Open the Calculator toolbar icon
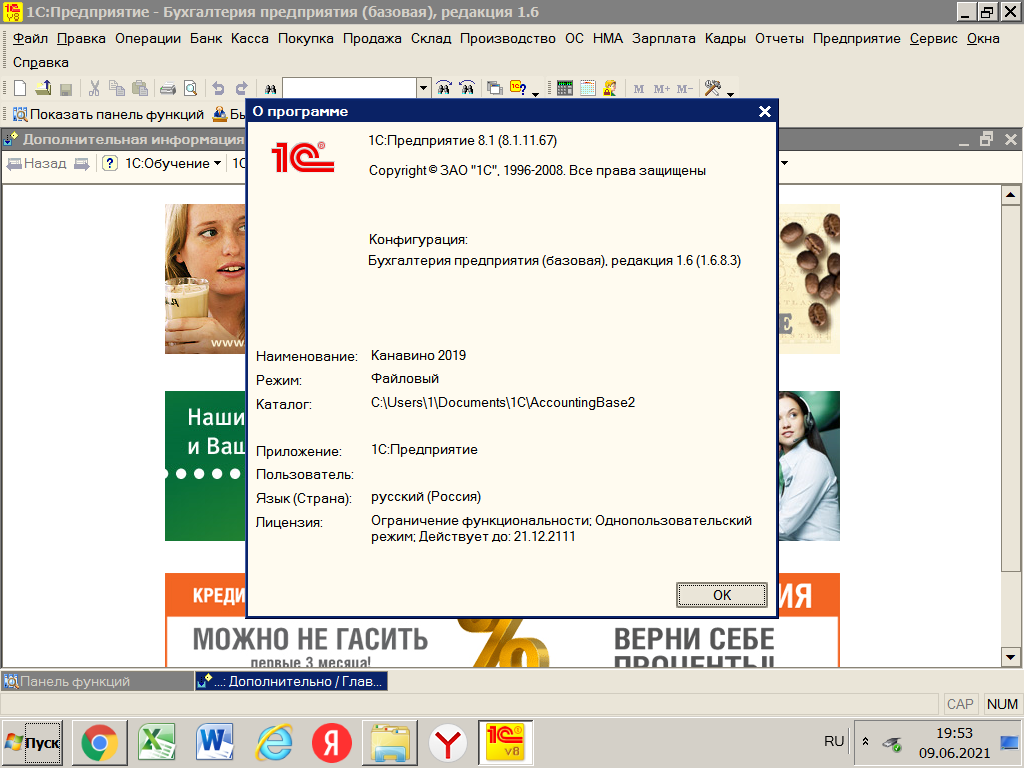This screenshot has width=1024, height=768. coord(565,88)
